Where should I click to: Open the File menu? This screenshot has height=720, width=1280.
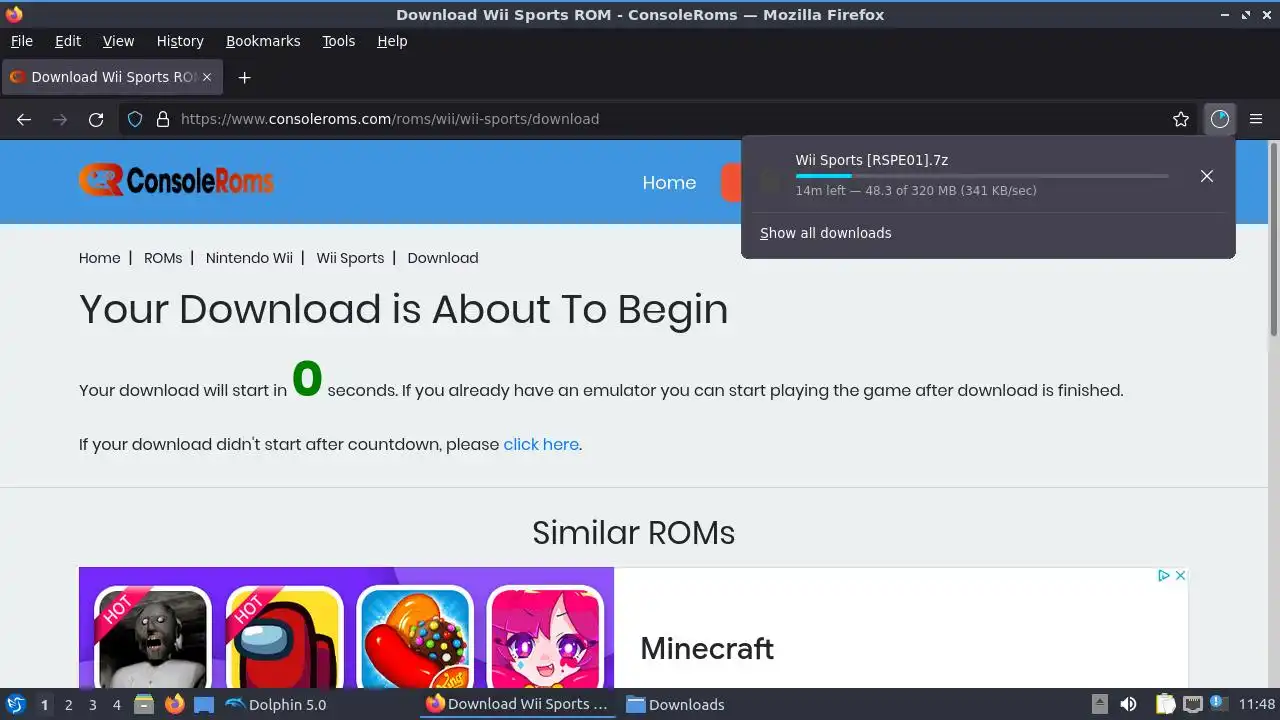coord(21,41)
